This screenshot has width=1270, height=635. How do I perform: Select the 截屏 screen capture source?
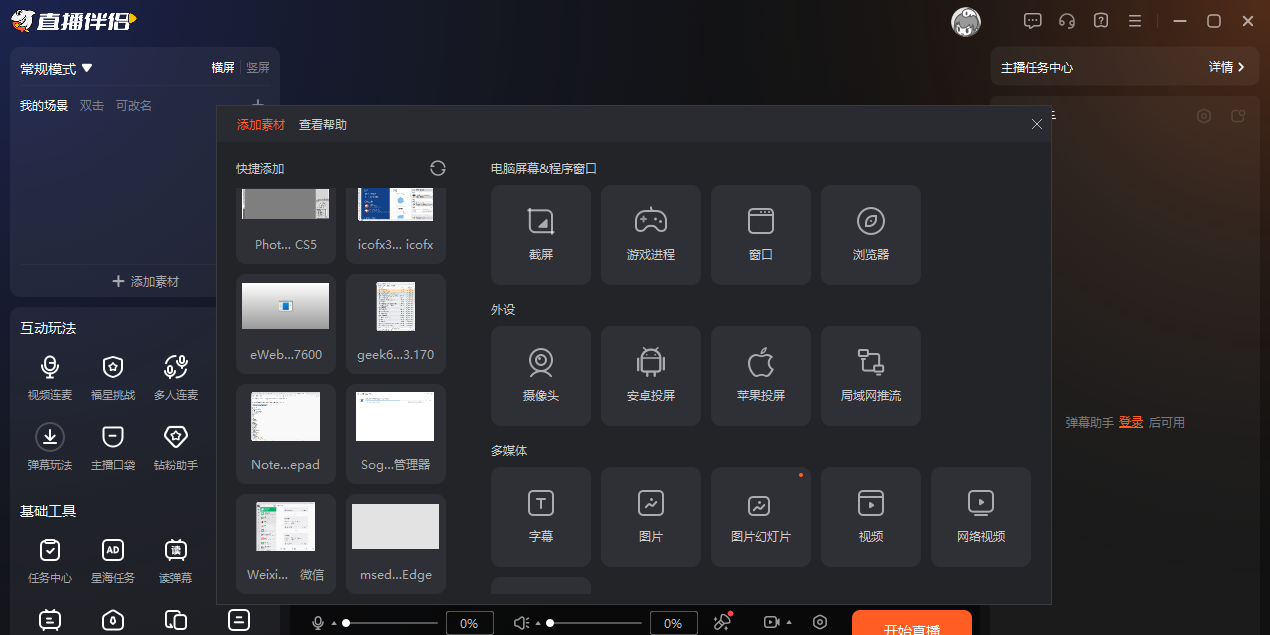pyautogui.click(x=541, y=235)
